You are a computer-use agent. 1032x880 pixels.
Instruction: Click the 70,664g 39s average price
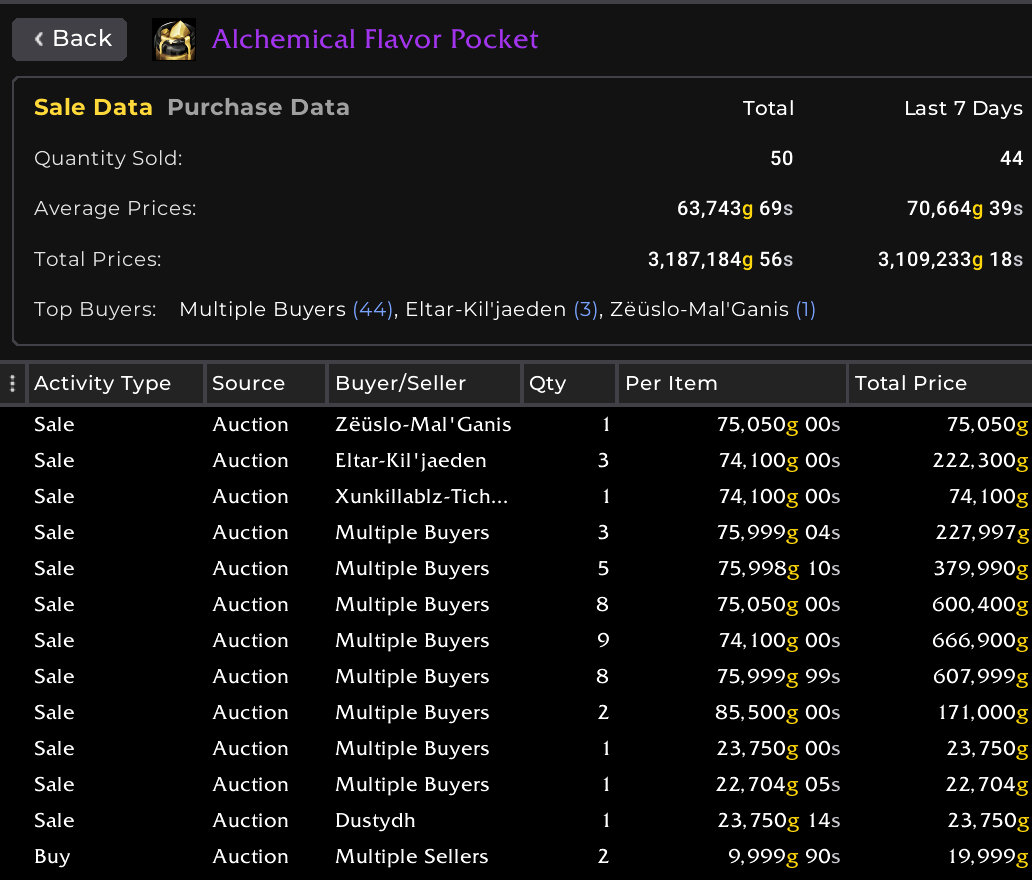965,209
